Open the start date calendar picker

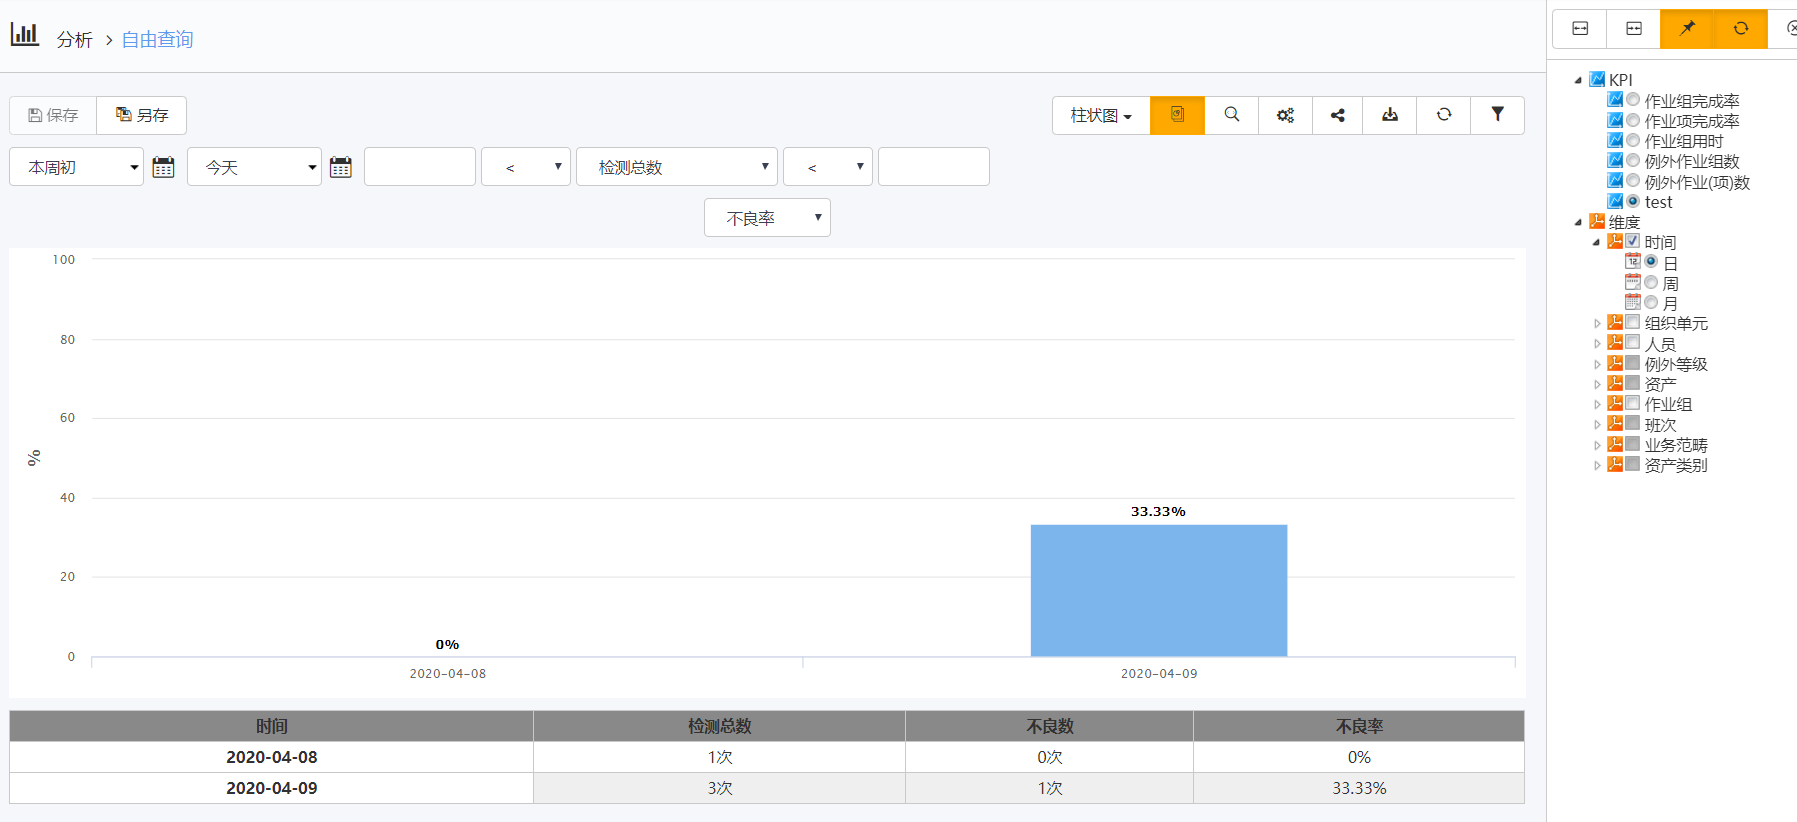(x=163, y=167)
